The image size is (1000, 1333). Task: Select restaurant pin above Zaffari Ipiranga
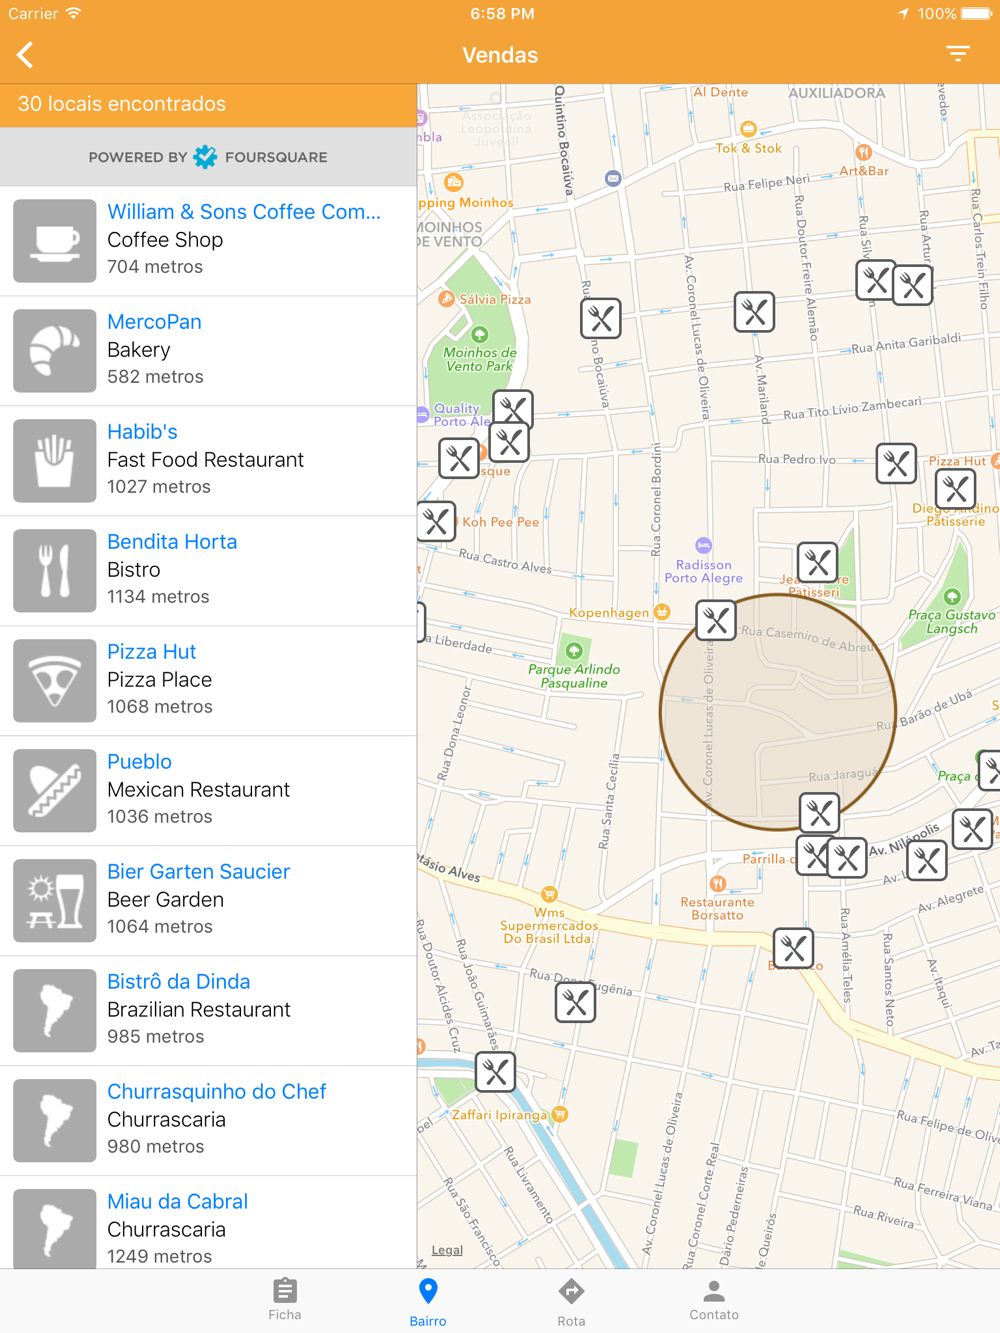pos(495,1072)
